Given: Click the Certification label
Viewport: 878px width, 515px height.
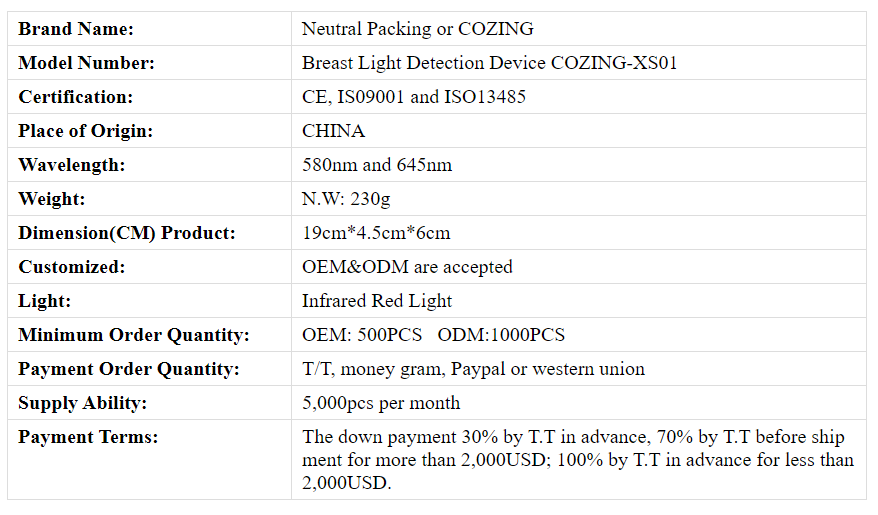Looking at the screenshot, I should click(76, 97).
